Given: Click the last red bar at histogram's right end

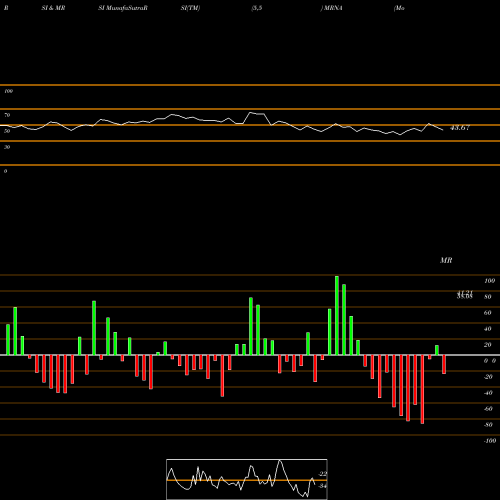Looking at the screenshot, I should pyautogui.click(x=444, y=364).
